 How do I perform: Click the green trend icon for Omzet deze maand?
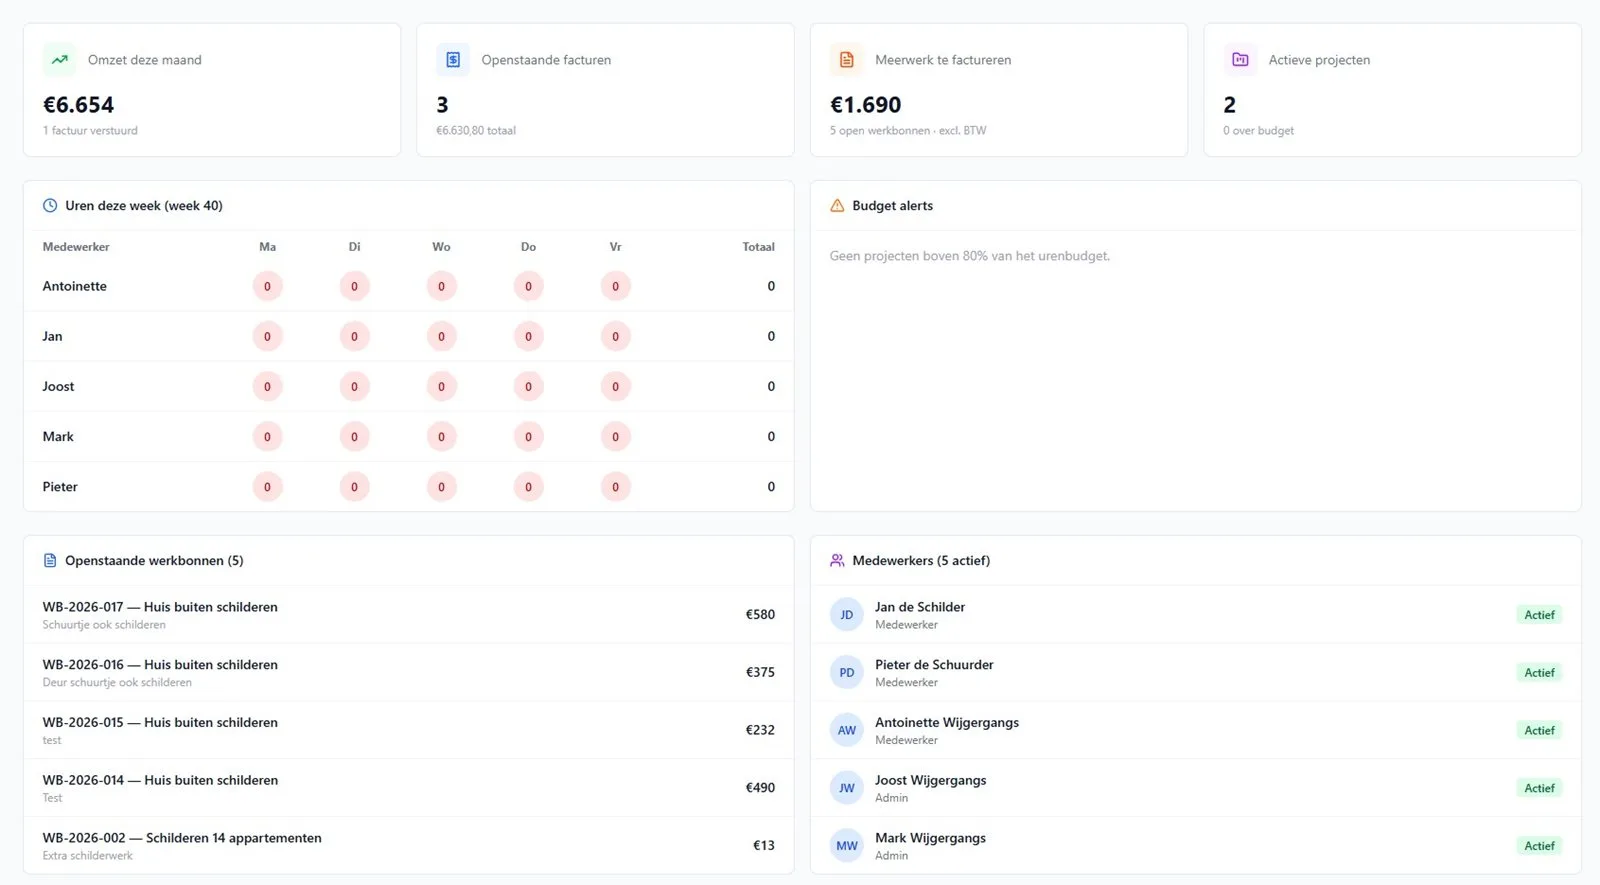[x=60, y=60]
